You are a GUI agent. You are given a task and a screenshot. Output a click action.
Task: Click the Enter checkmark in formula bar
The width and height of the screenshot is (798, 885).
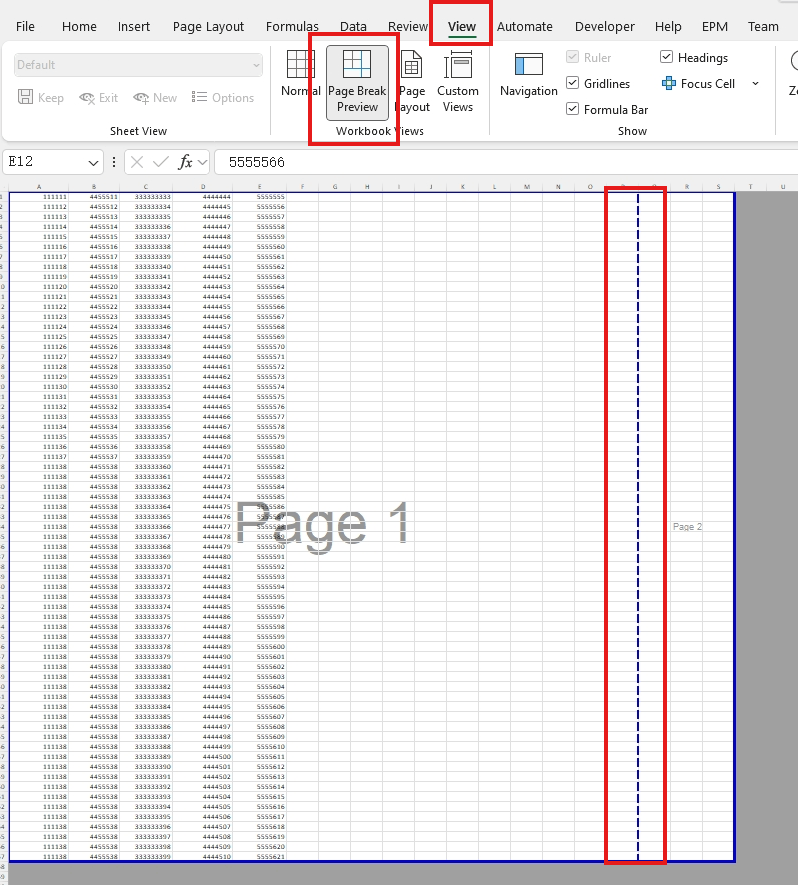click(x=161, y=163)
